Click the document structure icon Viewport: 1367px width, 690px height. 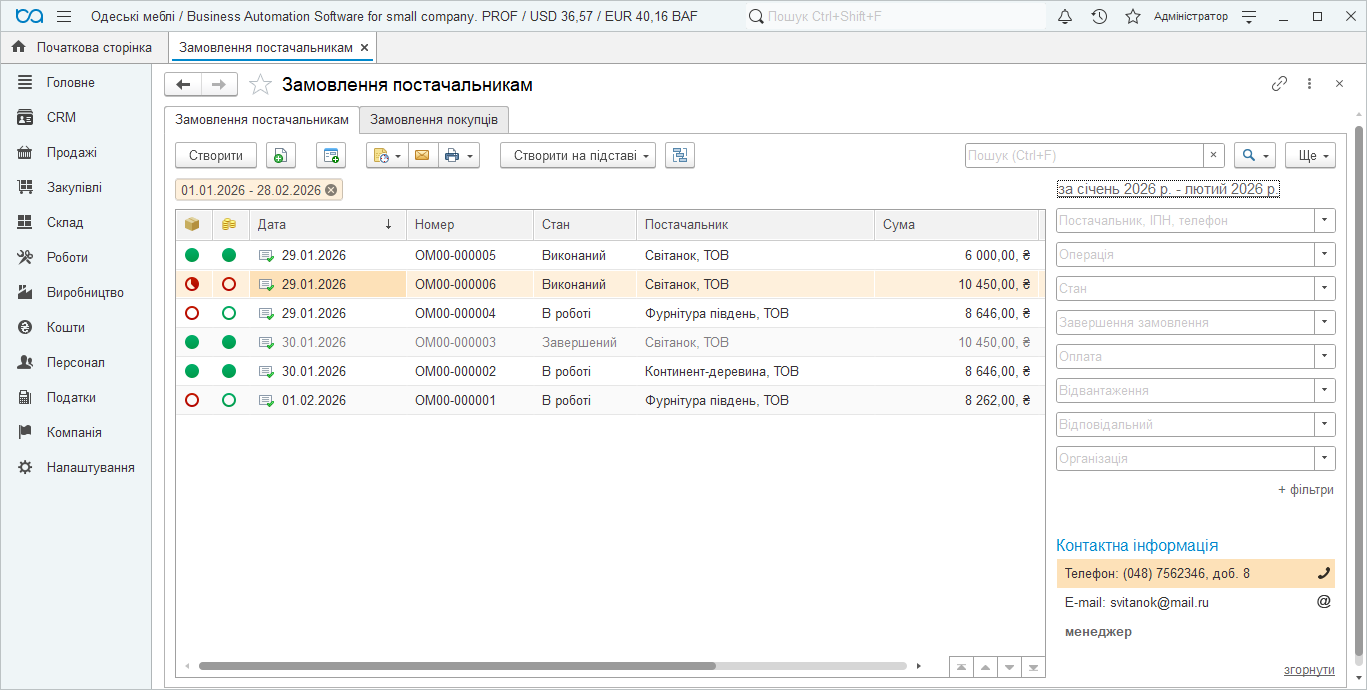point(680,155)
